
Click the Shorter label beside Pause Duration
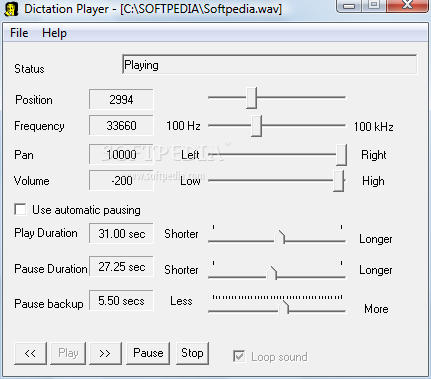point(181,270)
